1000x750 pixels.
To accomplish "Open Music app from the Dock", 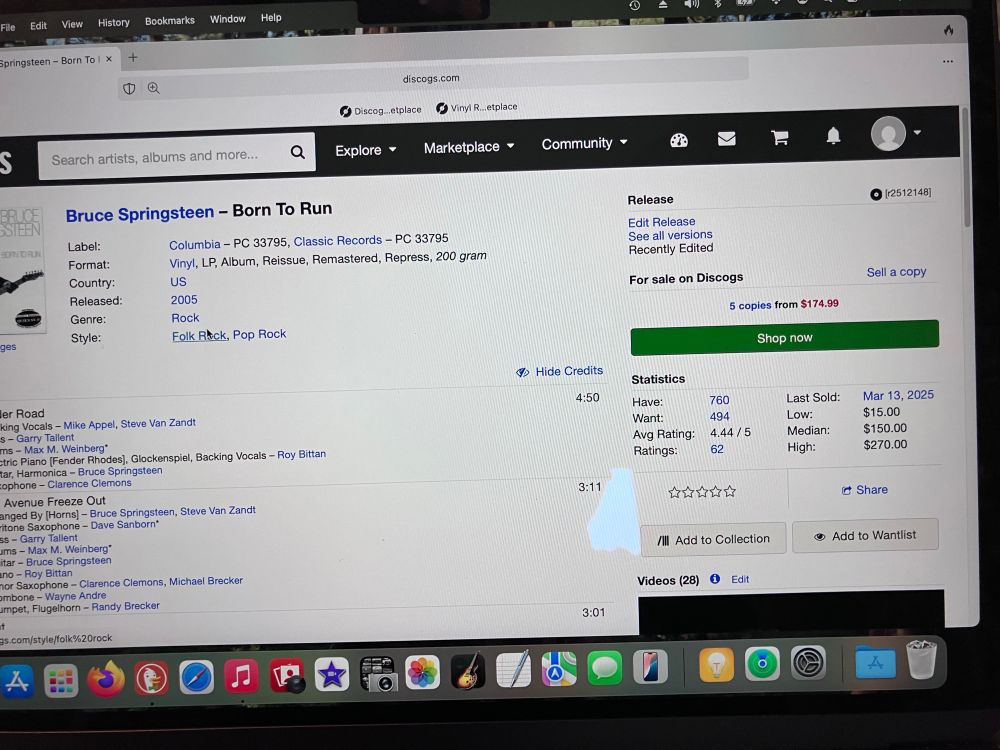I will pos(241,676).
